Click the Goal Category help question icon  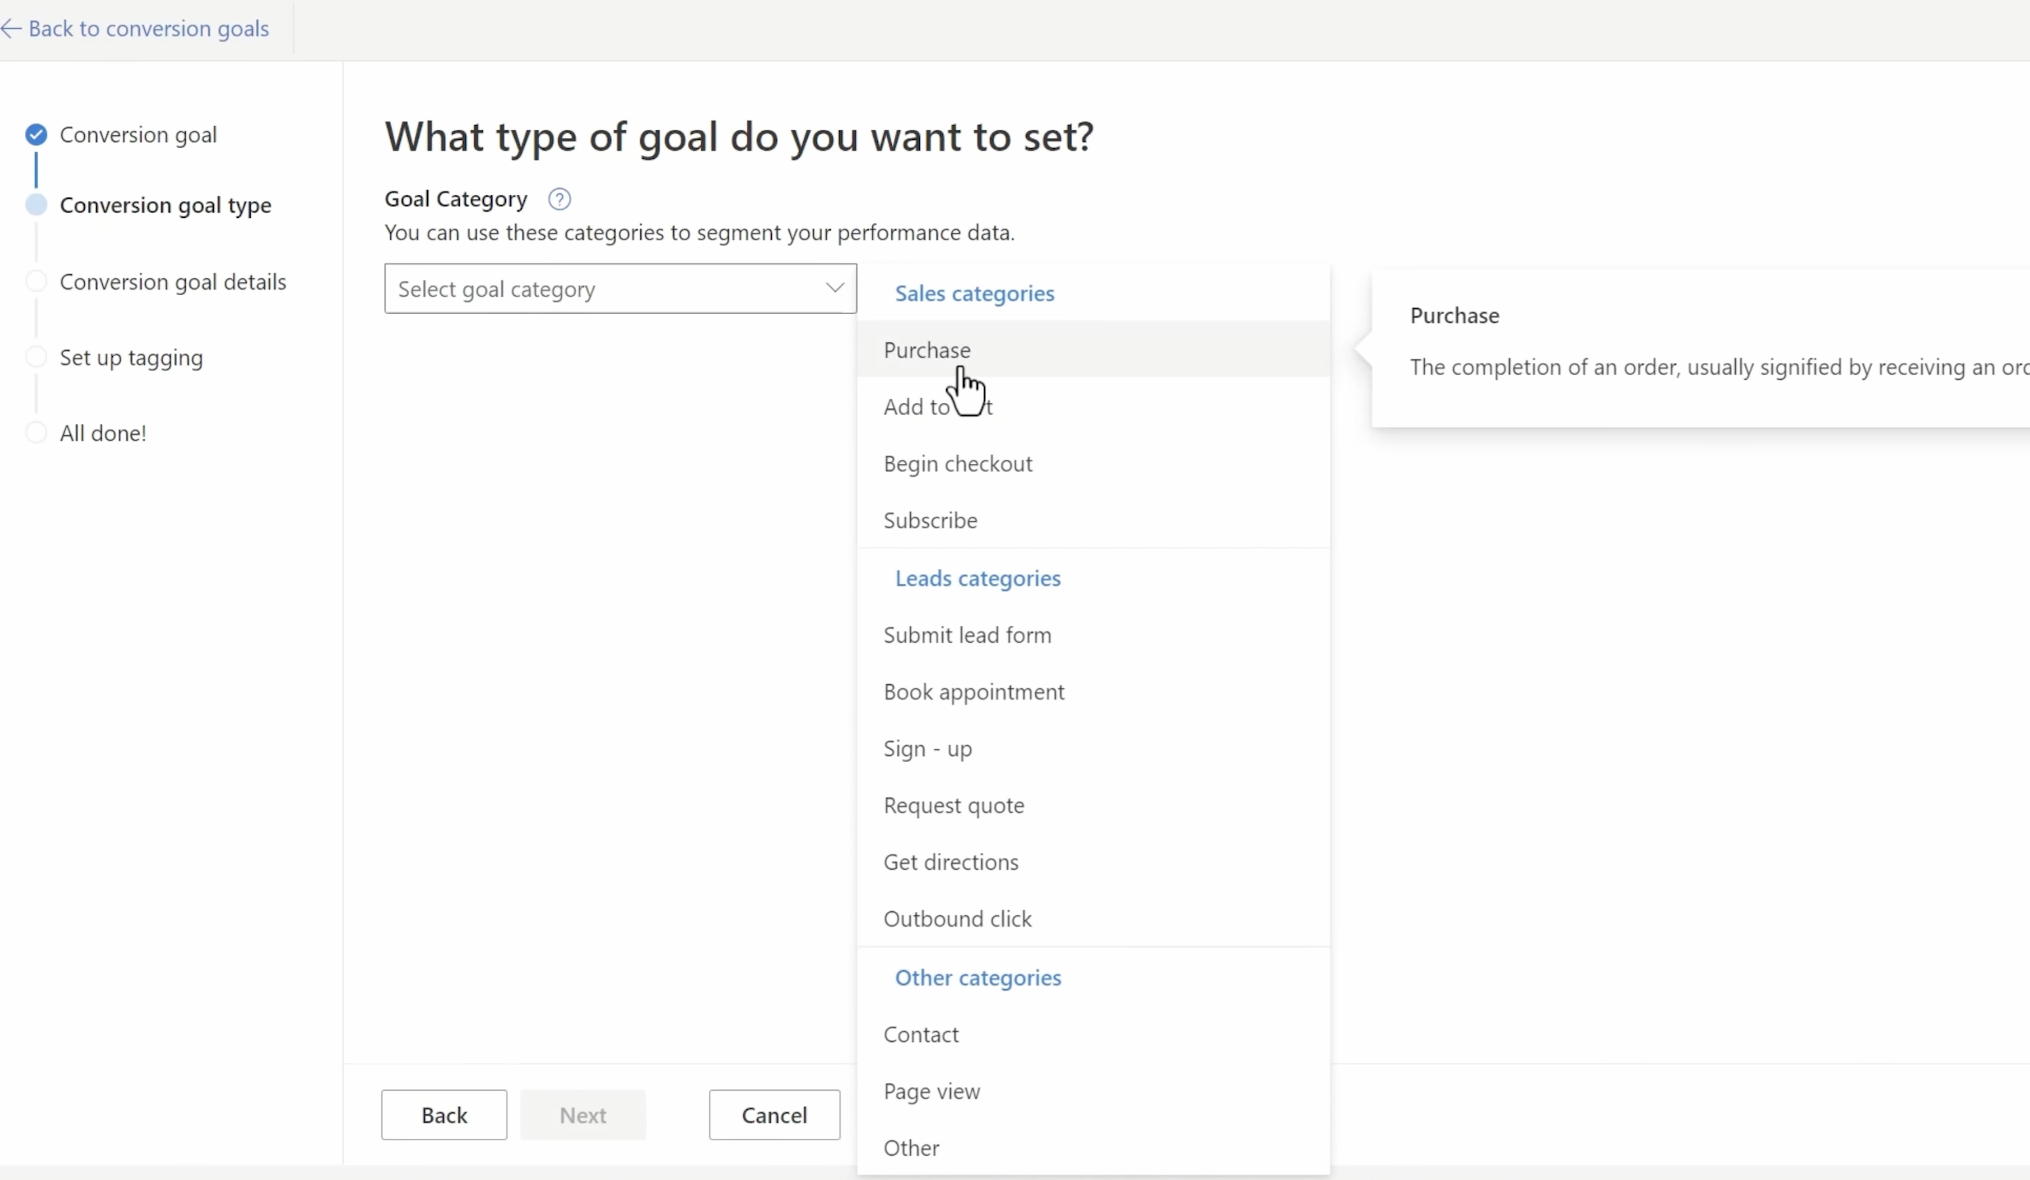[559, 199]
